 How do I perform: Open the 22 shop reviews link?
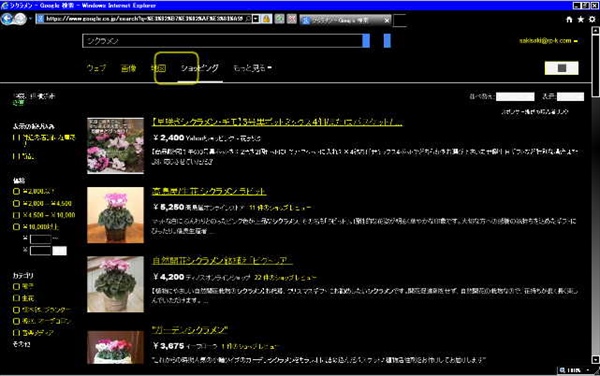(285, 277)
